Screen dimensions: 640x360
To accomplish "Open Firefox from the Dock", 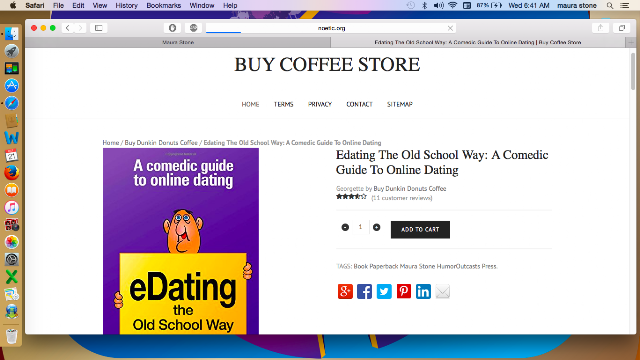I will tap(12, 173).
